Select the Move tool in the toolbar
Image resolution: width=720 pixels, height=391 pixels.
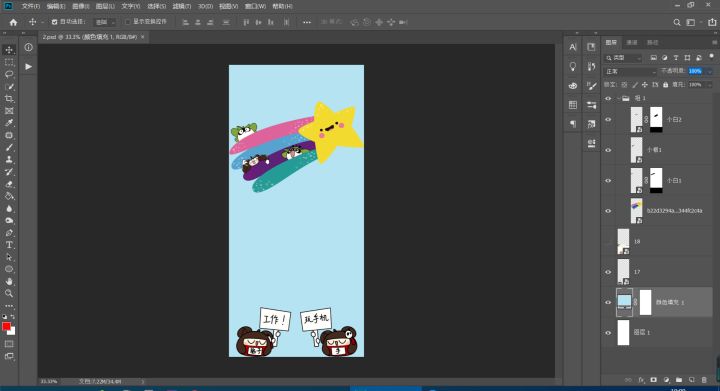pyautogui.click(x=9, y=50)
